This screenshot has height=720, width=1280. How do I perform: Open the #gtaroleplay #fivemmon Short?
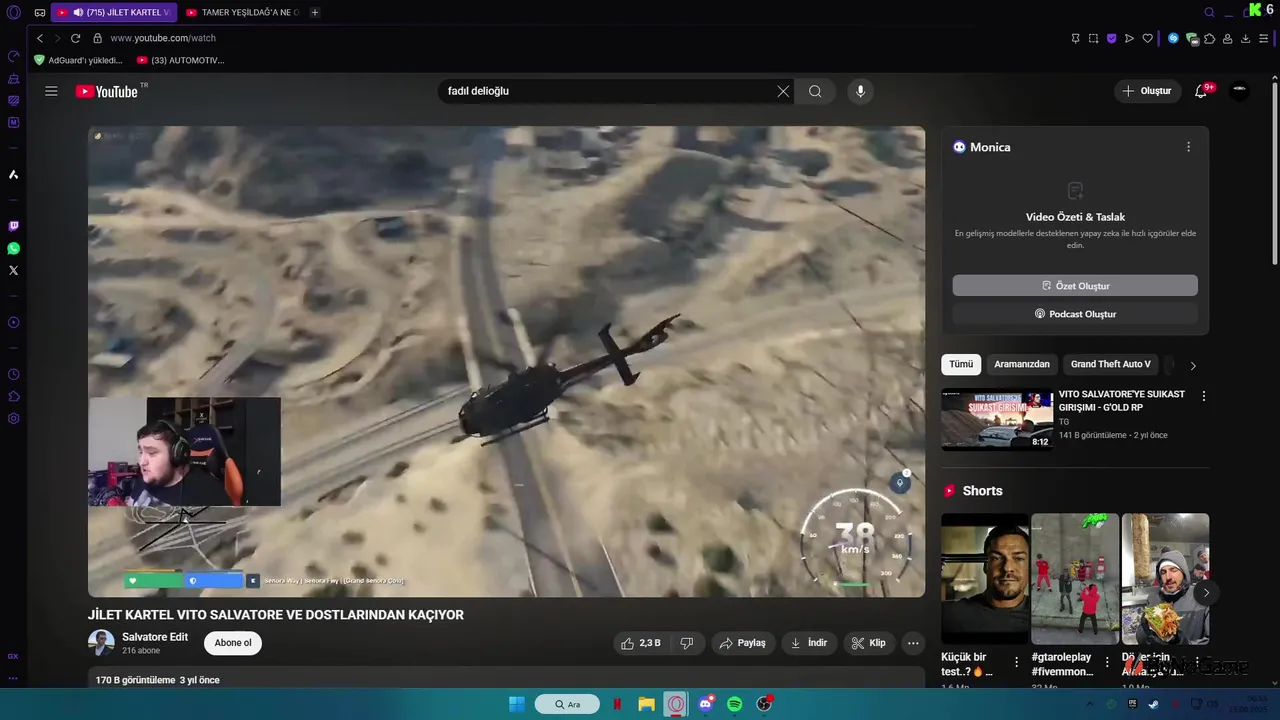coord(1074,579)
